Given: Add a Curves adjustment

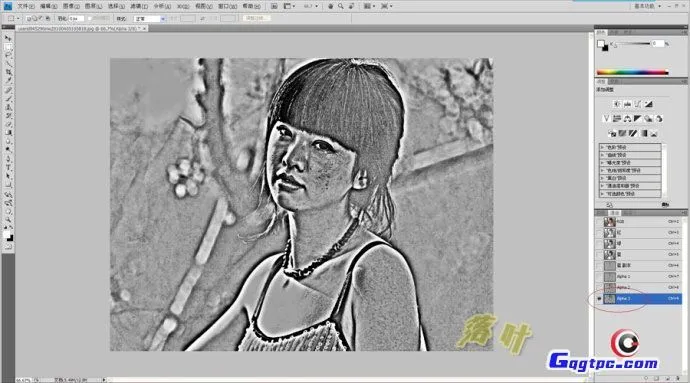Looking at the screenshot, I should click(x=638, y=104).
